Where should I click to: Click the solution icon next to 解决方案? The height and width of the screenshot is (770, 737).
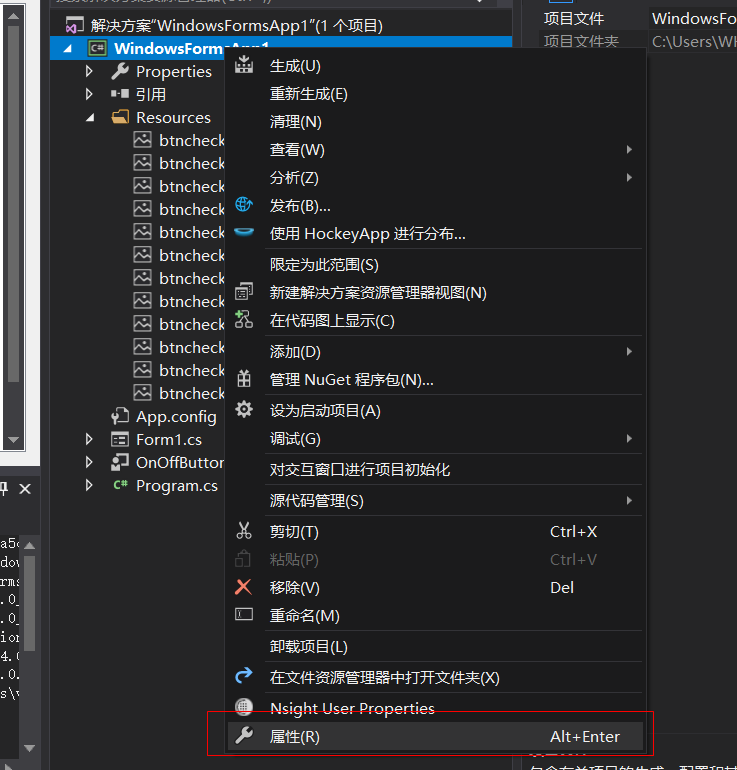click(75, 25)
